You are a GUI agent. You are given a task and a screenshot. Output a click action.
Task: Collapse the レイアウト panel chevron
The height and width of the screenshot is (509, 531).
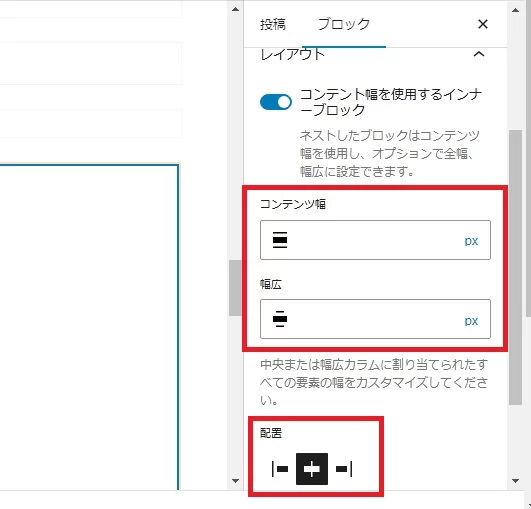[479, 54]
